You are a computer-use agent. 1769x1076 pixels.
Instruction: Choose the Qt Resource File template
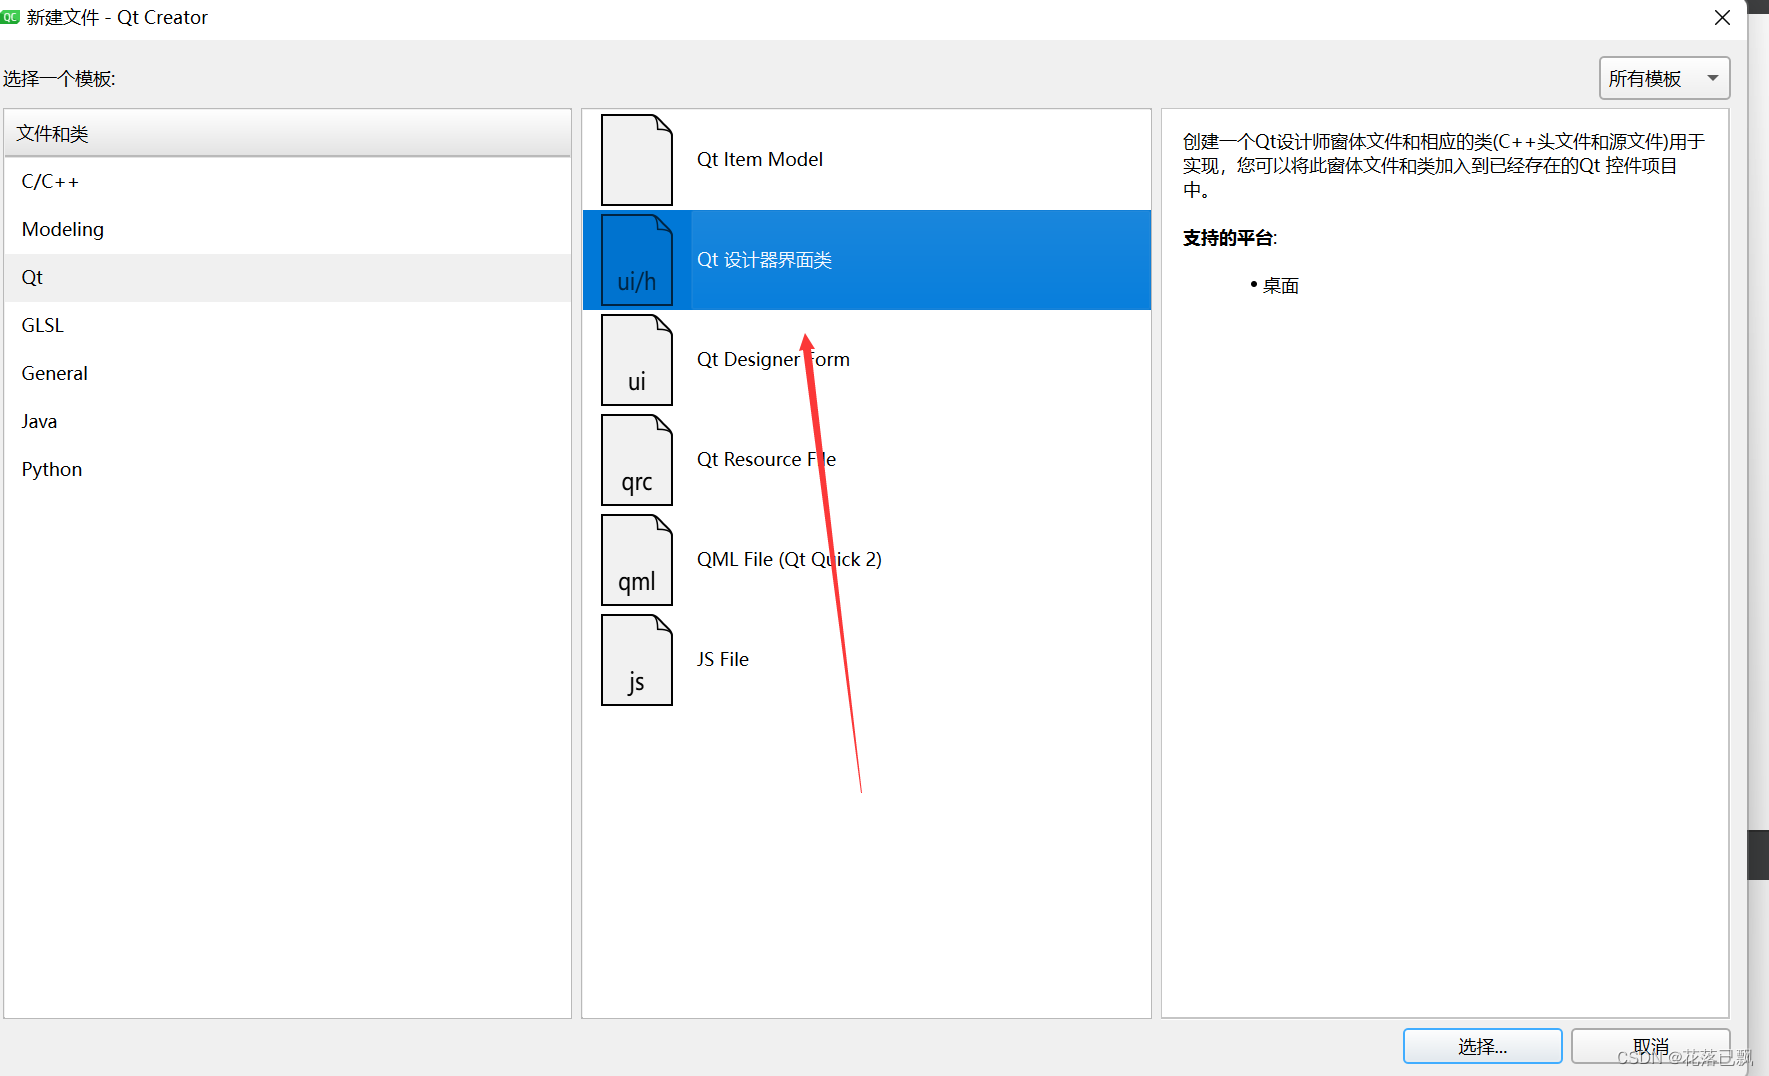(867, 460)
